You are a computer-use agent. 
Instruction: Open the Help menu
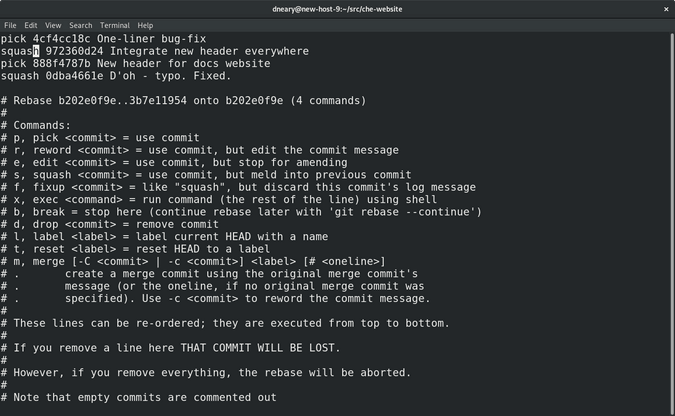[145, 25]
